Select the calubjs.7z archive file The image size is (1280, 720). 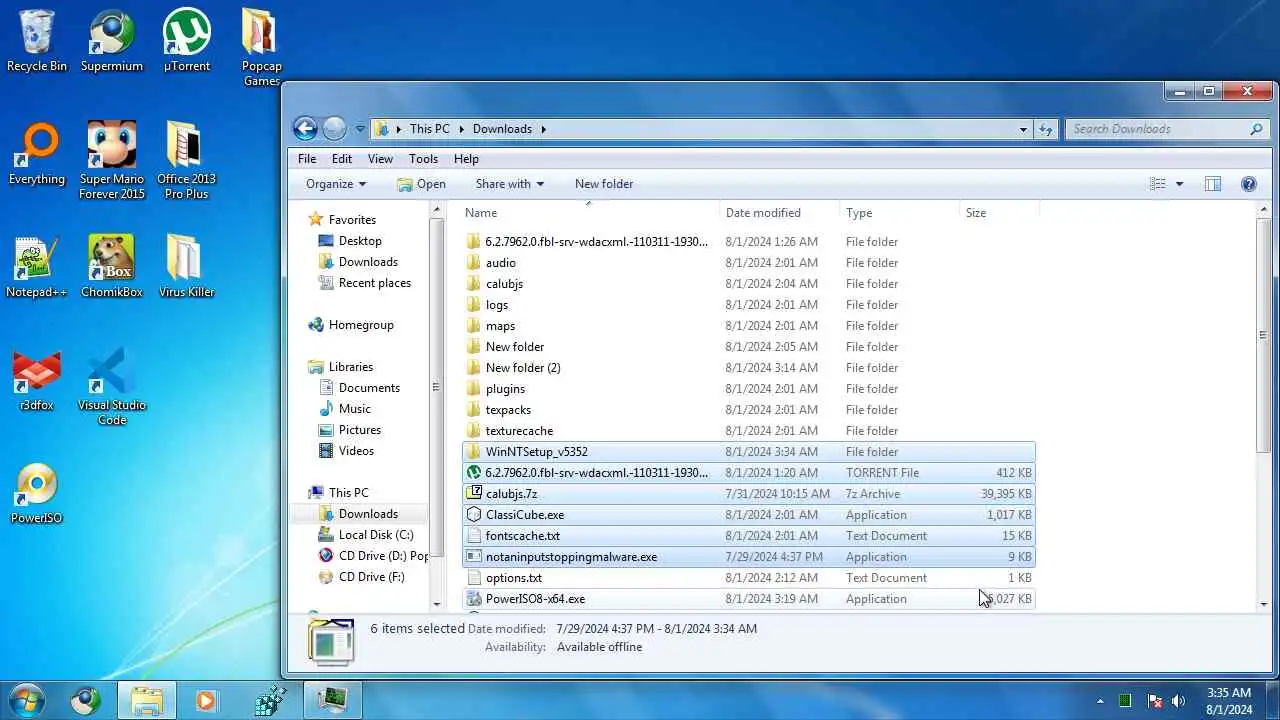click(749, 494)
